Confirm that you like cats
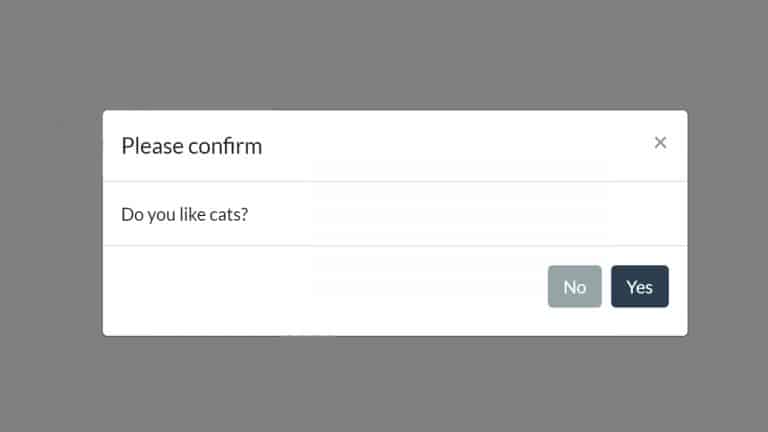This screenshot has height=432, width=768. pyautogui.click(x=639, y=287)
